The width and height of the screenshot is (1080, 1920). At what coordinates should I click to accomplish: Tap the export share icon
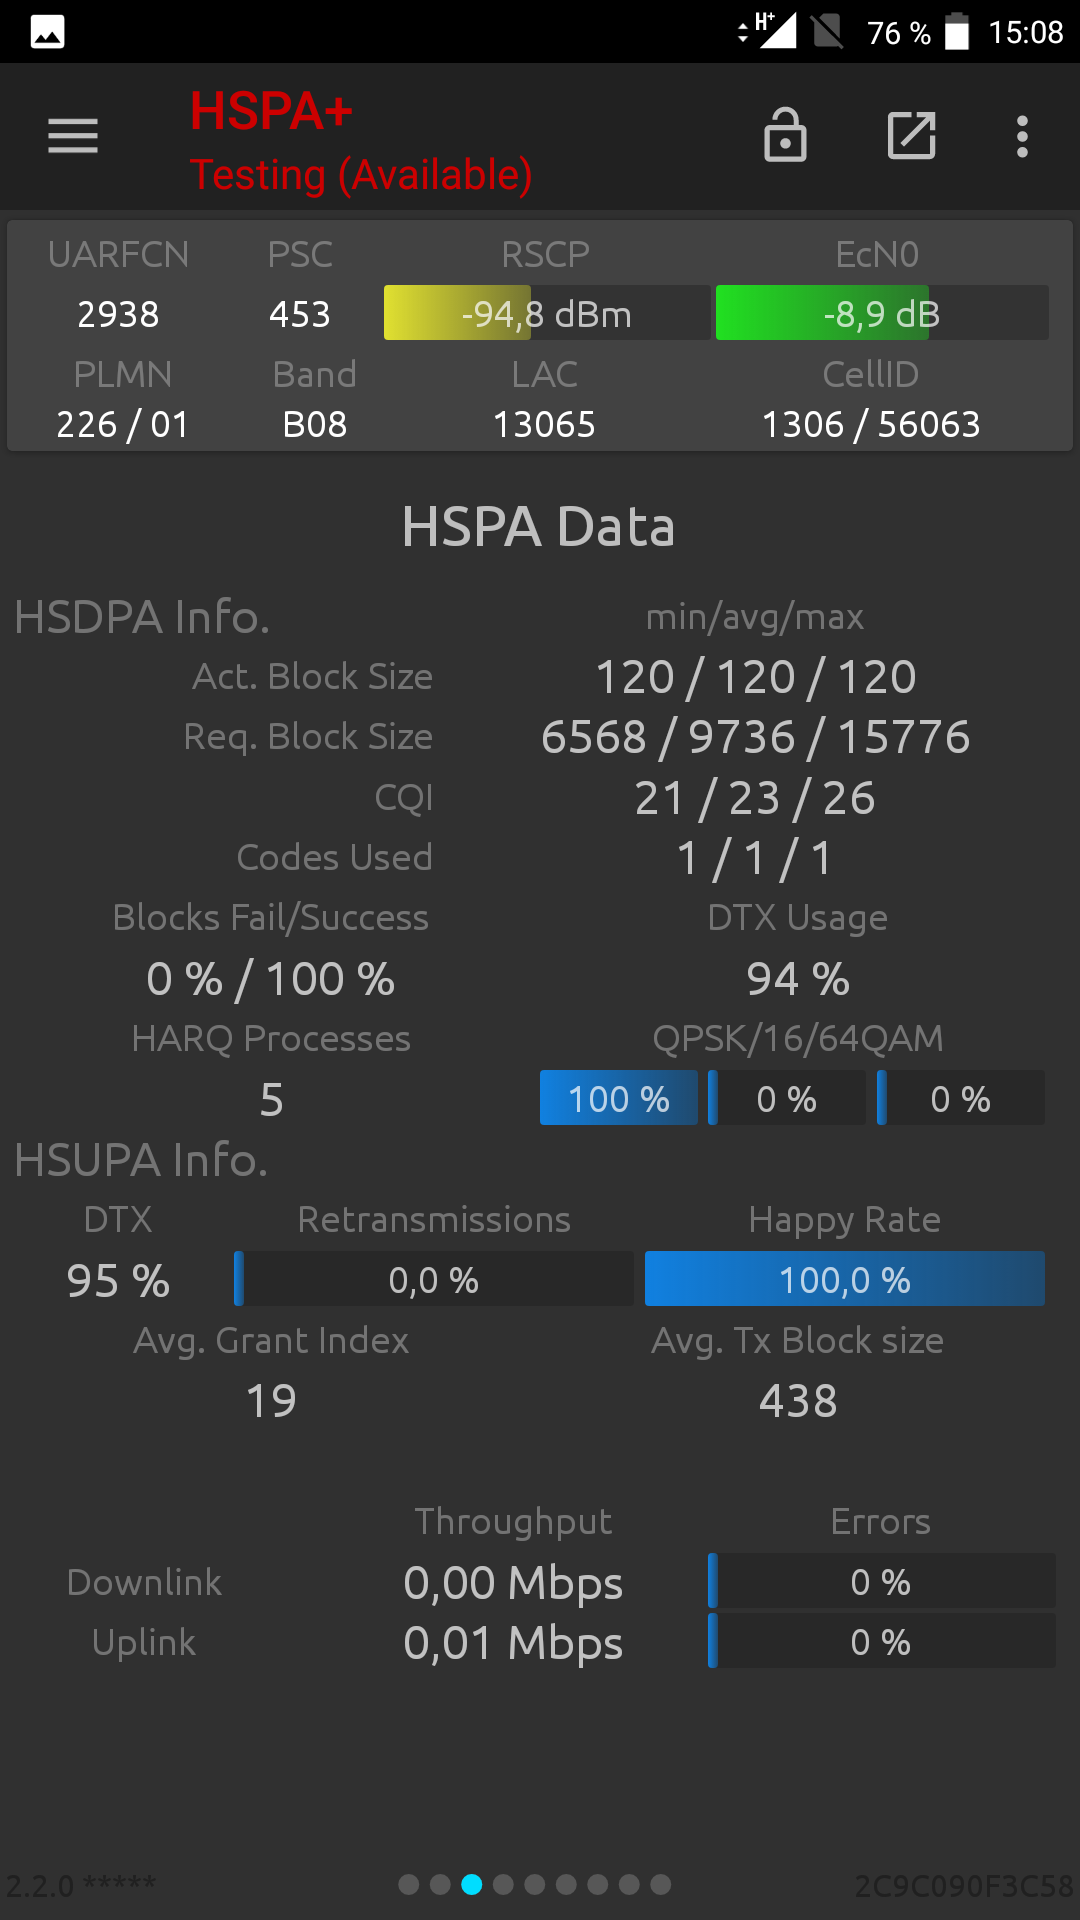click(912, 136)
